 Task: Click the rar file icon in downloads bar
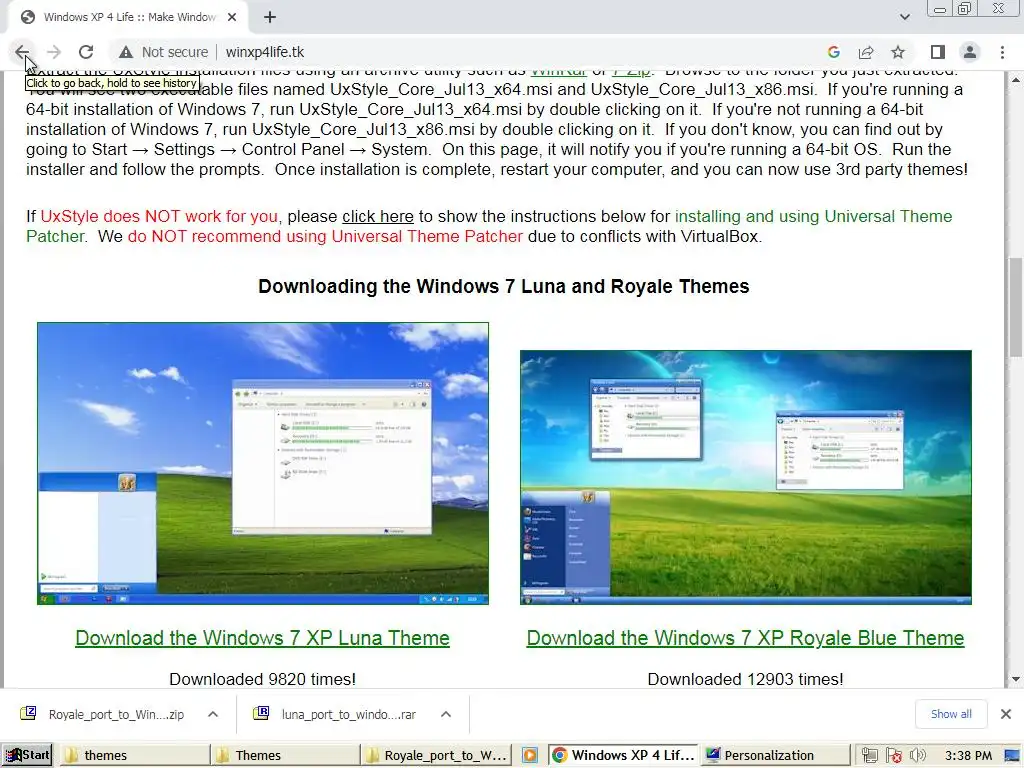click(x=261, y=713)
